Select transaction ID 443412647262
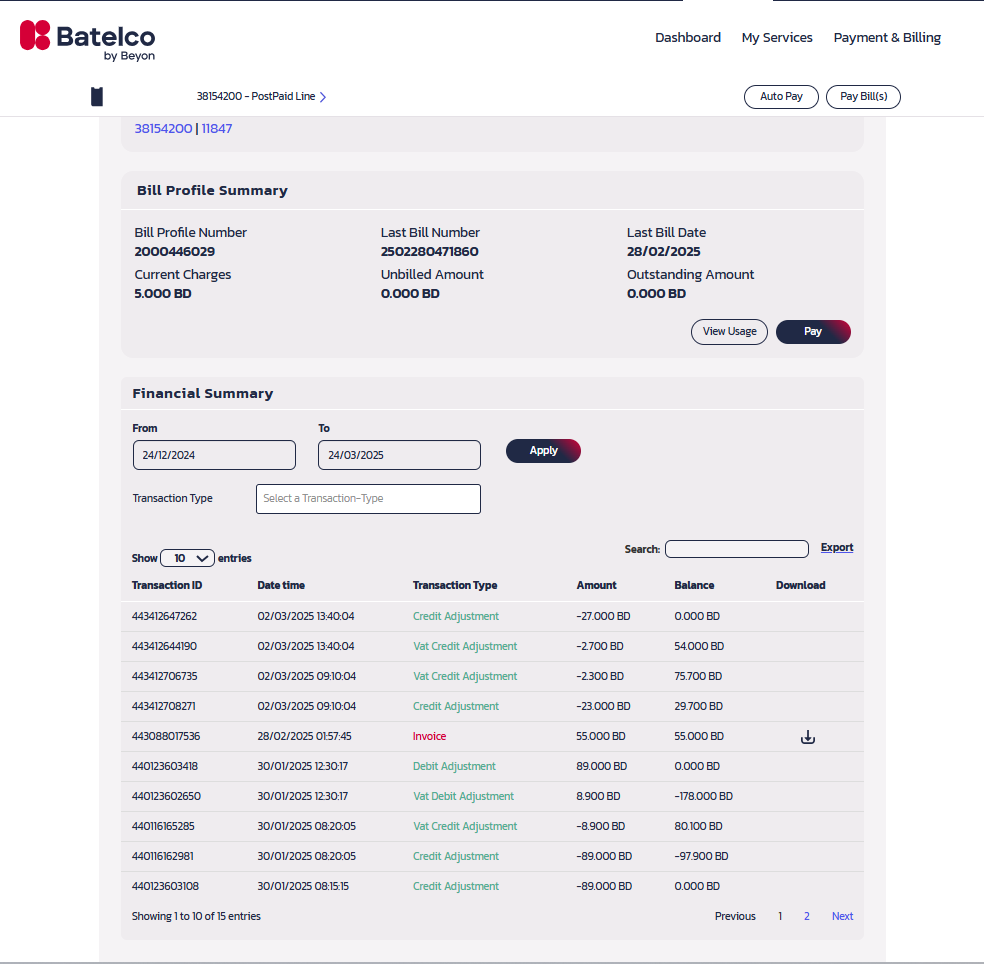The height and width of the screenshot is (964, 984). 164,616
